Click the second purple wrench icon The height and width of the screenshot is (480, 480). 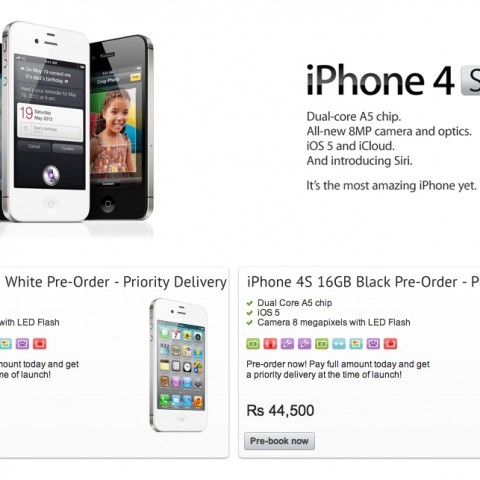304,344
